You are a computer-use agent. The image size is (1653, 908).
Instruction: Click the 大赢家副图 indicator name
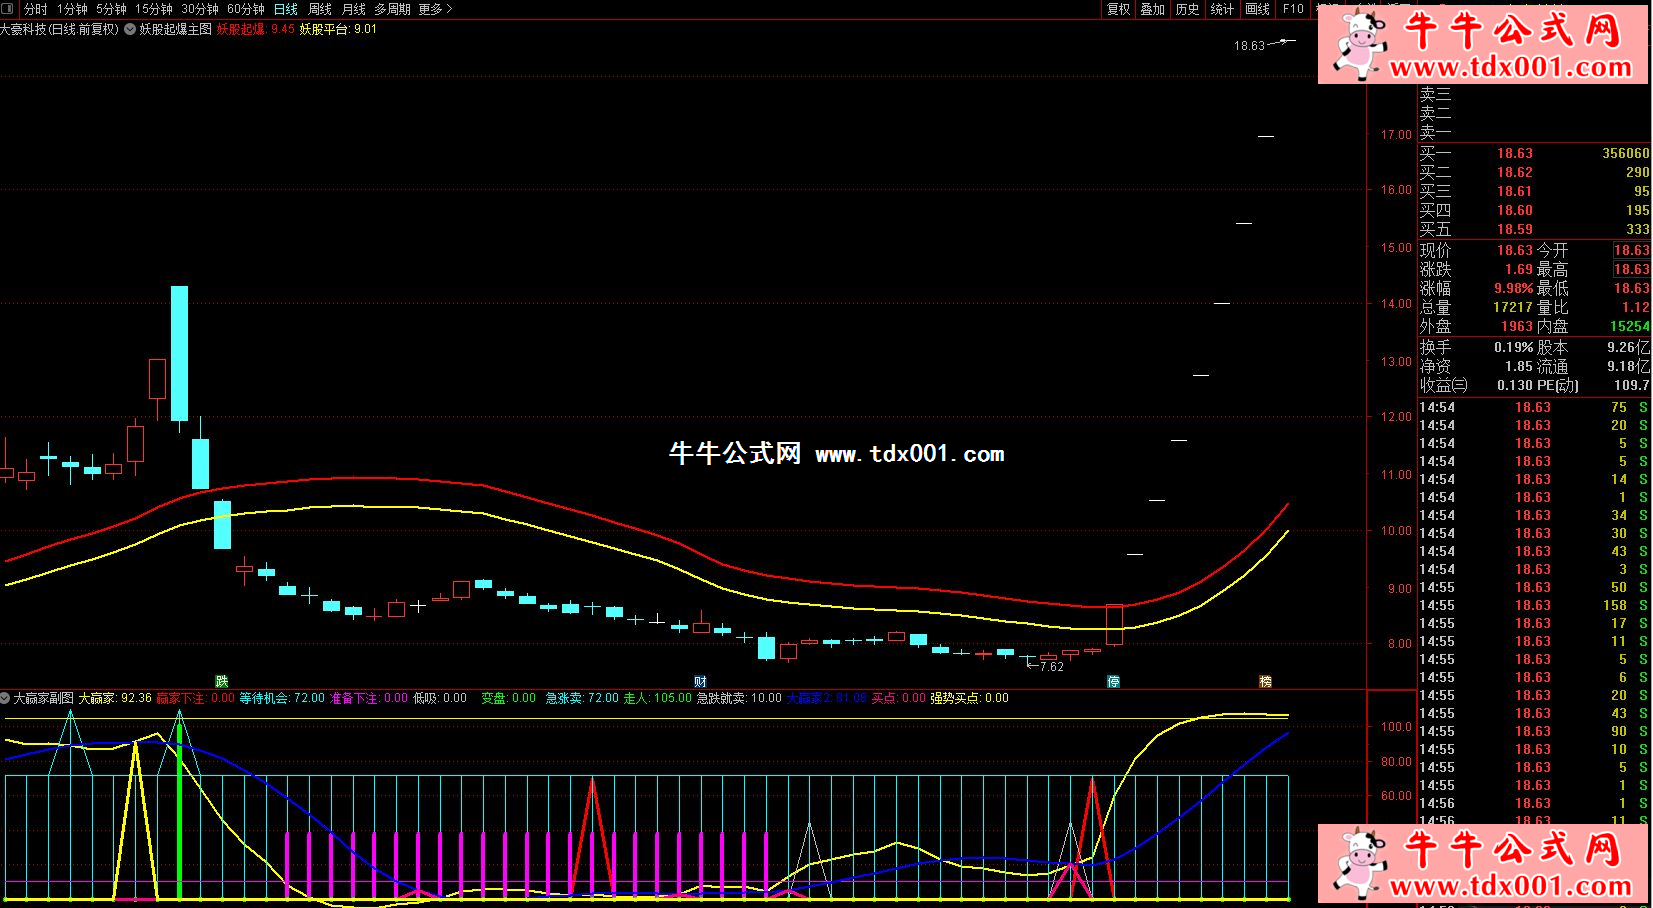(x=44, y=698)
